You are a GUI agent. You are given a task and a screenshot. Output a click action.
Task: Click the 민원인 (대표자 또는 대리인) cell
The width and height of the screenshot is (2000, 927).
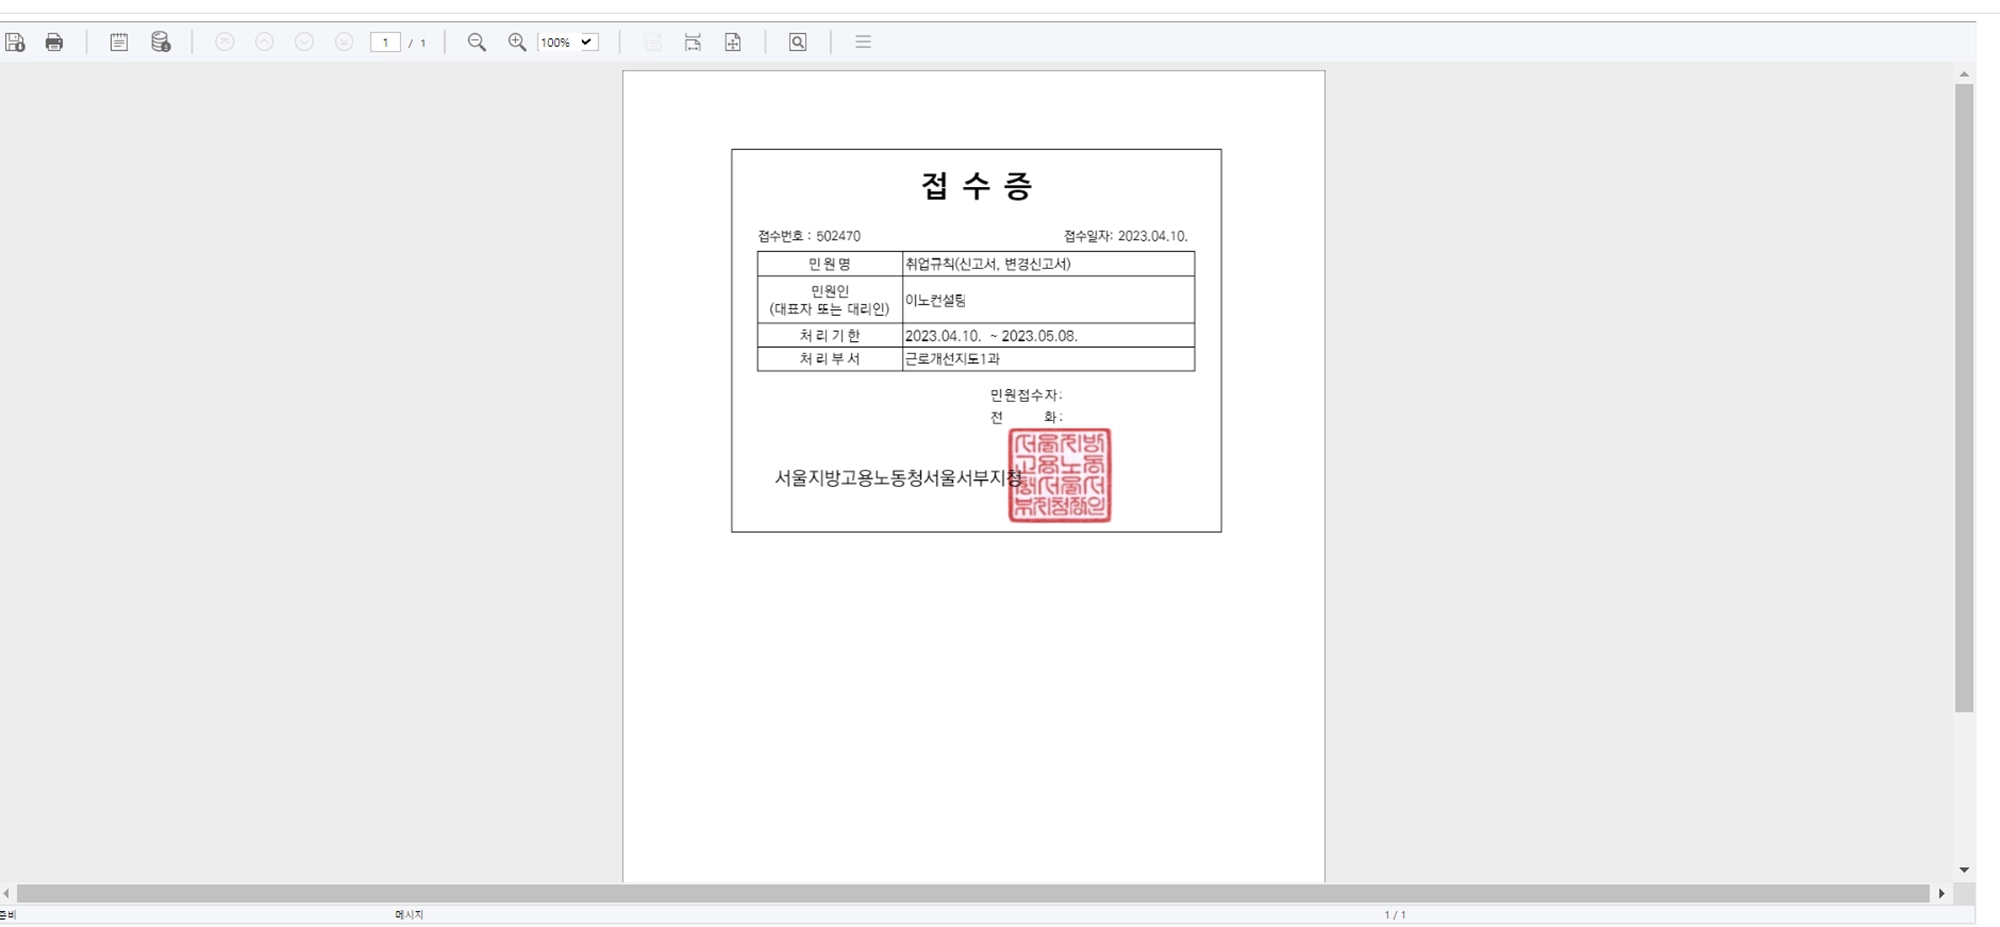(830, 300)
